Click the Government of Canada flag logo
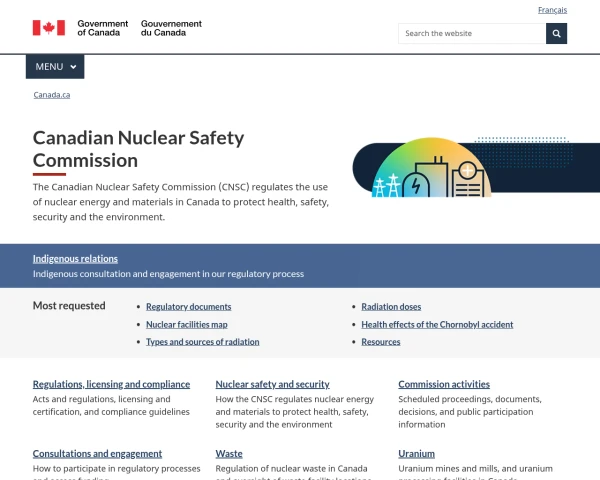Screen dimensions: 600x480 click(x=49, y=28)
